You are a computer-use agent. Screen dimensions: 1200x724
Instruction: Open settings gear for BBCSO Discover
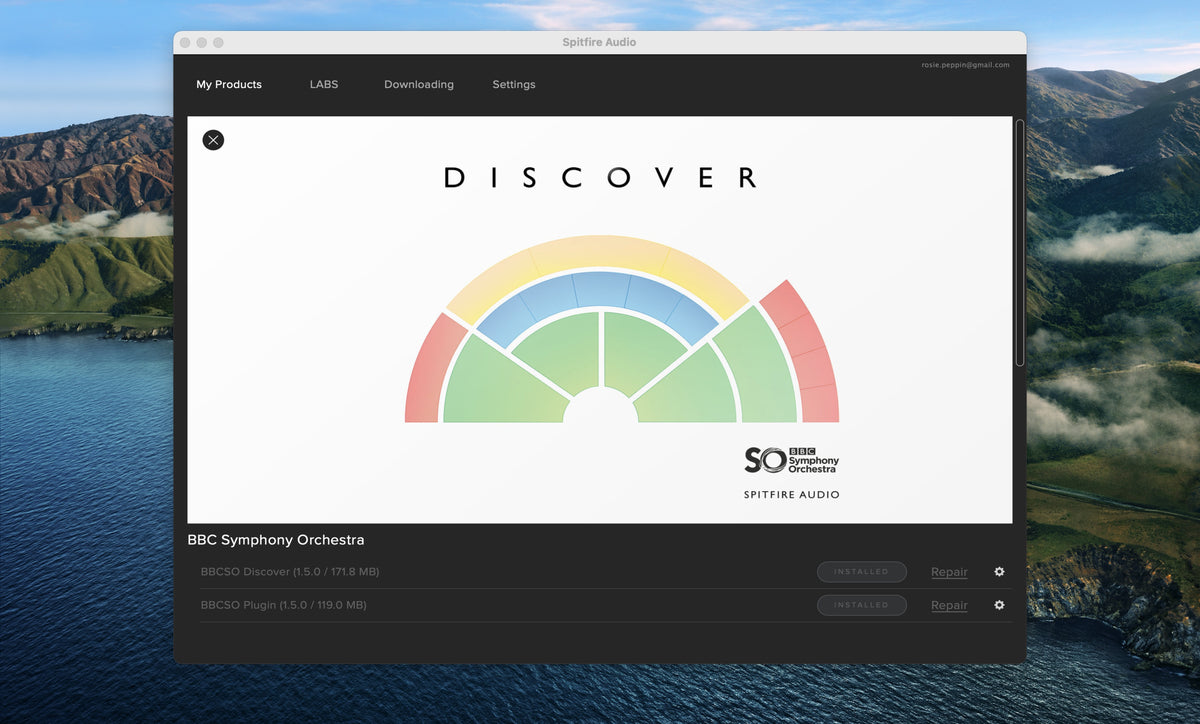(x=999, y=572)
